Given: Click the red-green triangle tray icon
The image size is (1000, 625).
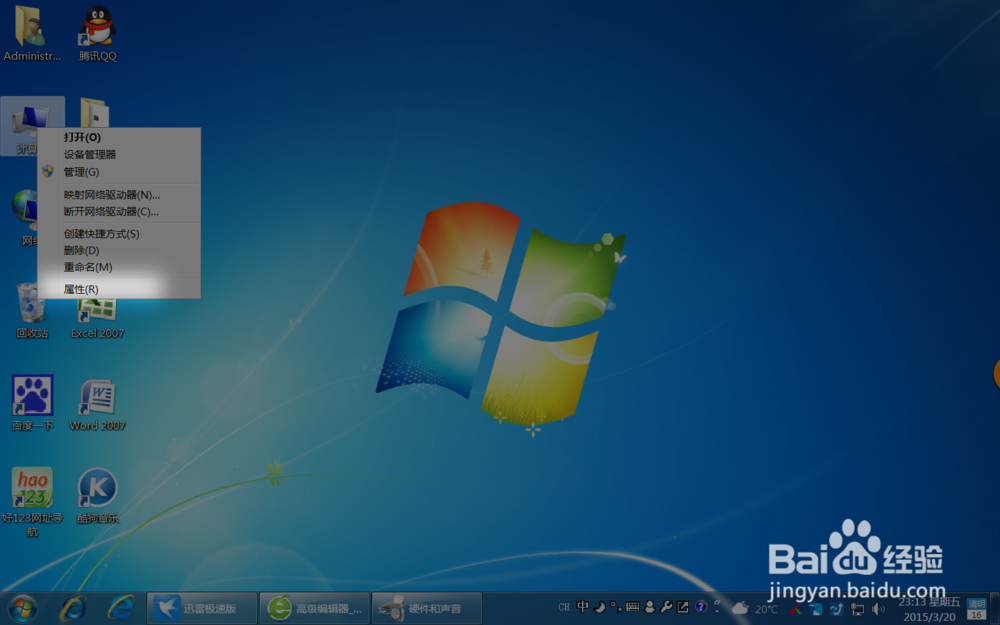Looking at the screenshot, I should (x=796, y=610).
